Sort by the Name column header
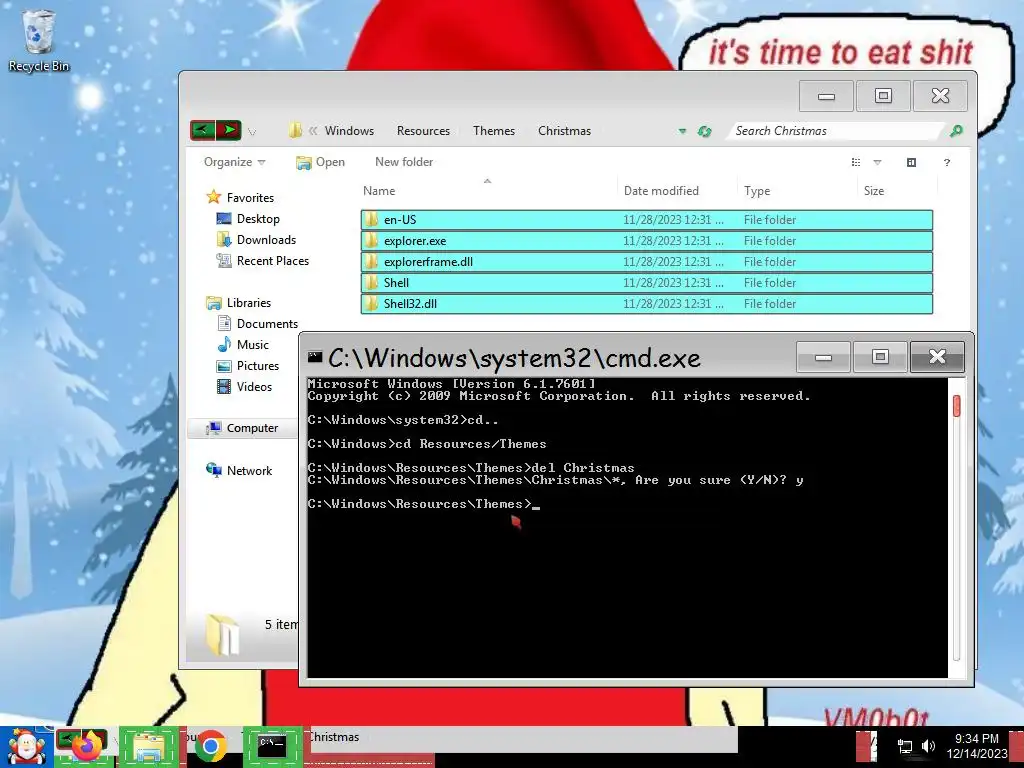Screen dimensions: 1024x768 488,191
